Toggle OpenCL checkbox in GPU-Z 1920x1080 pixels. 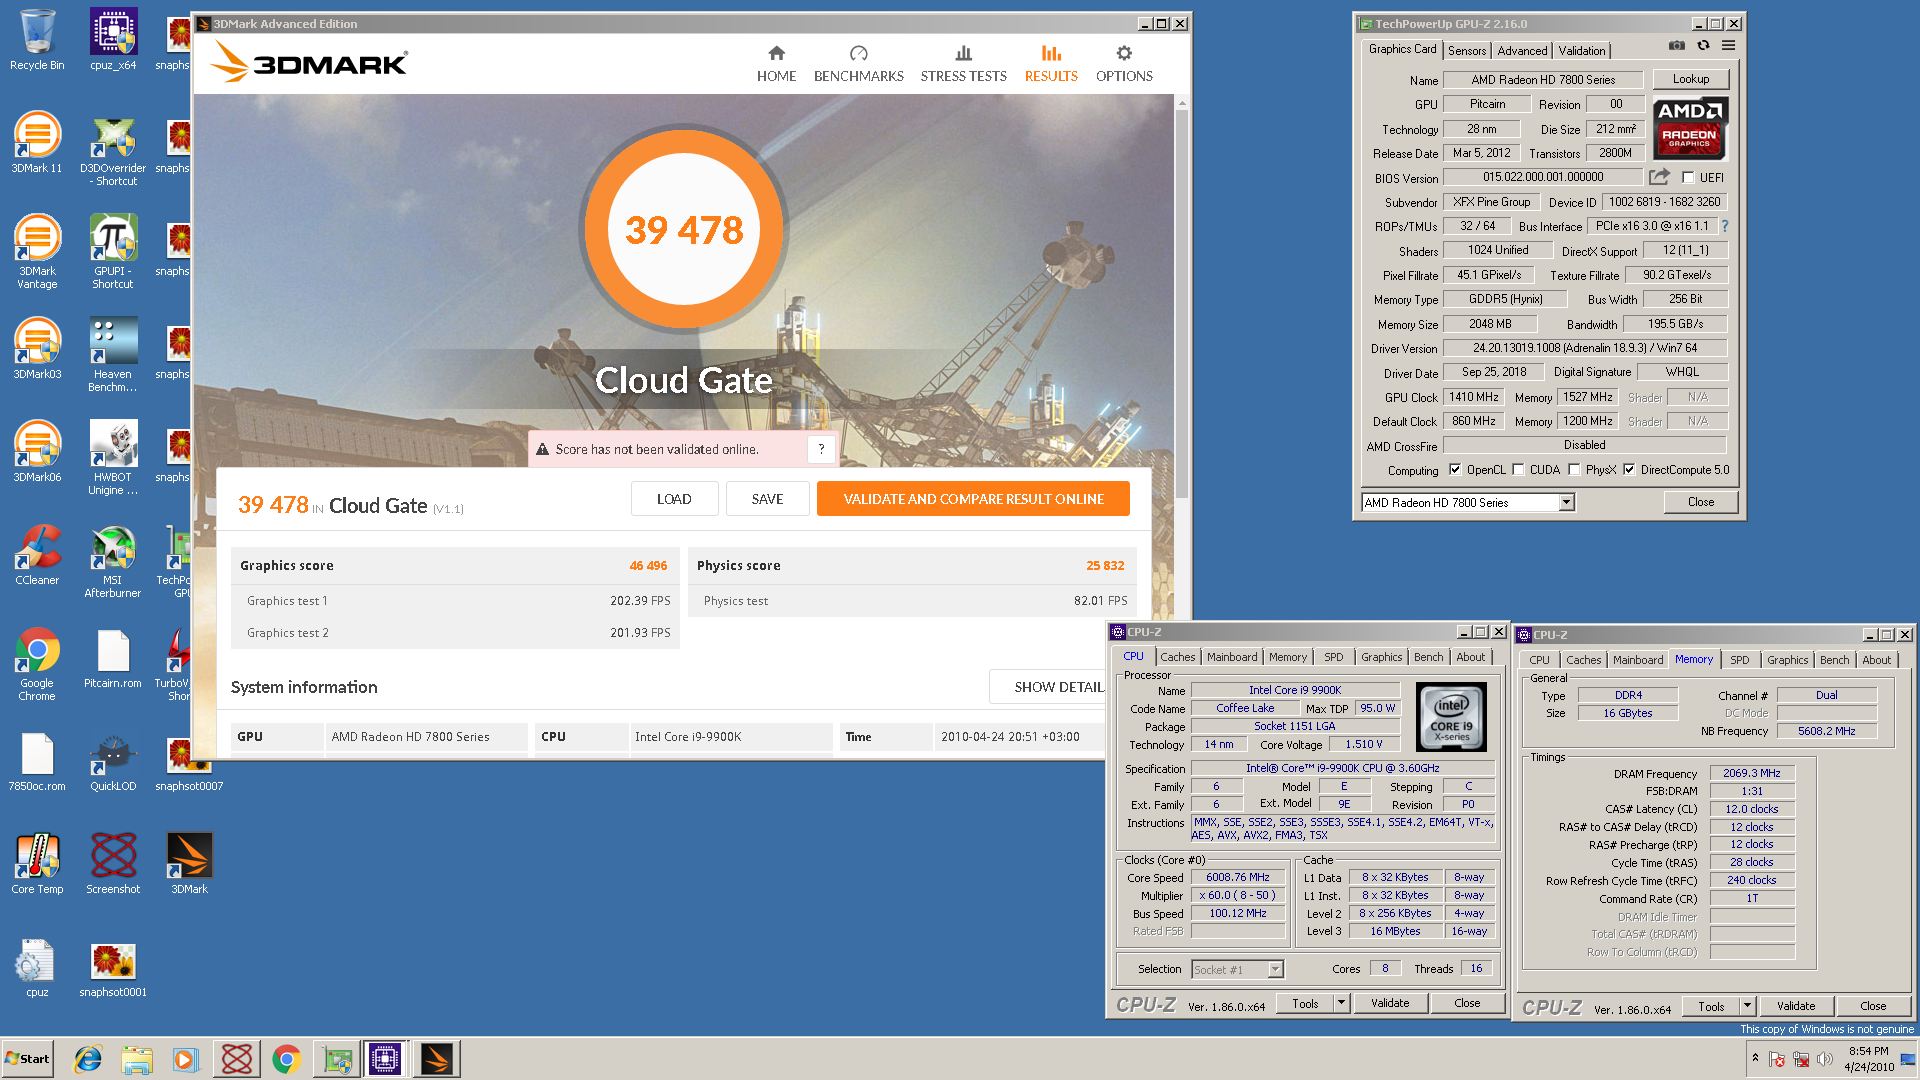(1455, 469)
